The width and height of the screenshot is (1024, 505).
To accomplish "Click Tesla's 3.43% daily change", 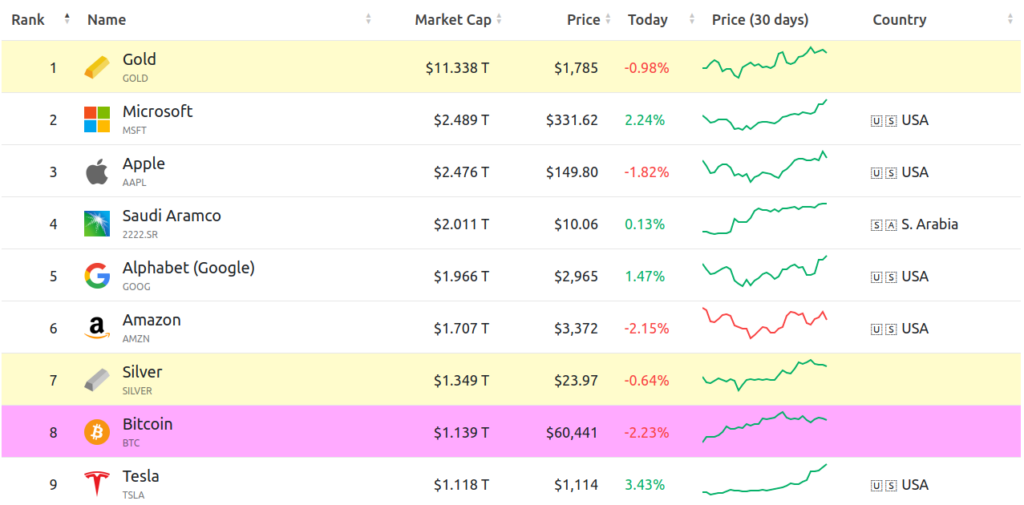I will [645, 485].
